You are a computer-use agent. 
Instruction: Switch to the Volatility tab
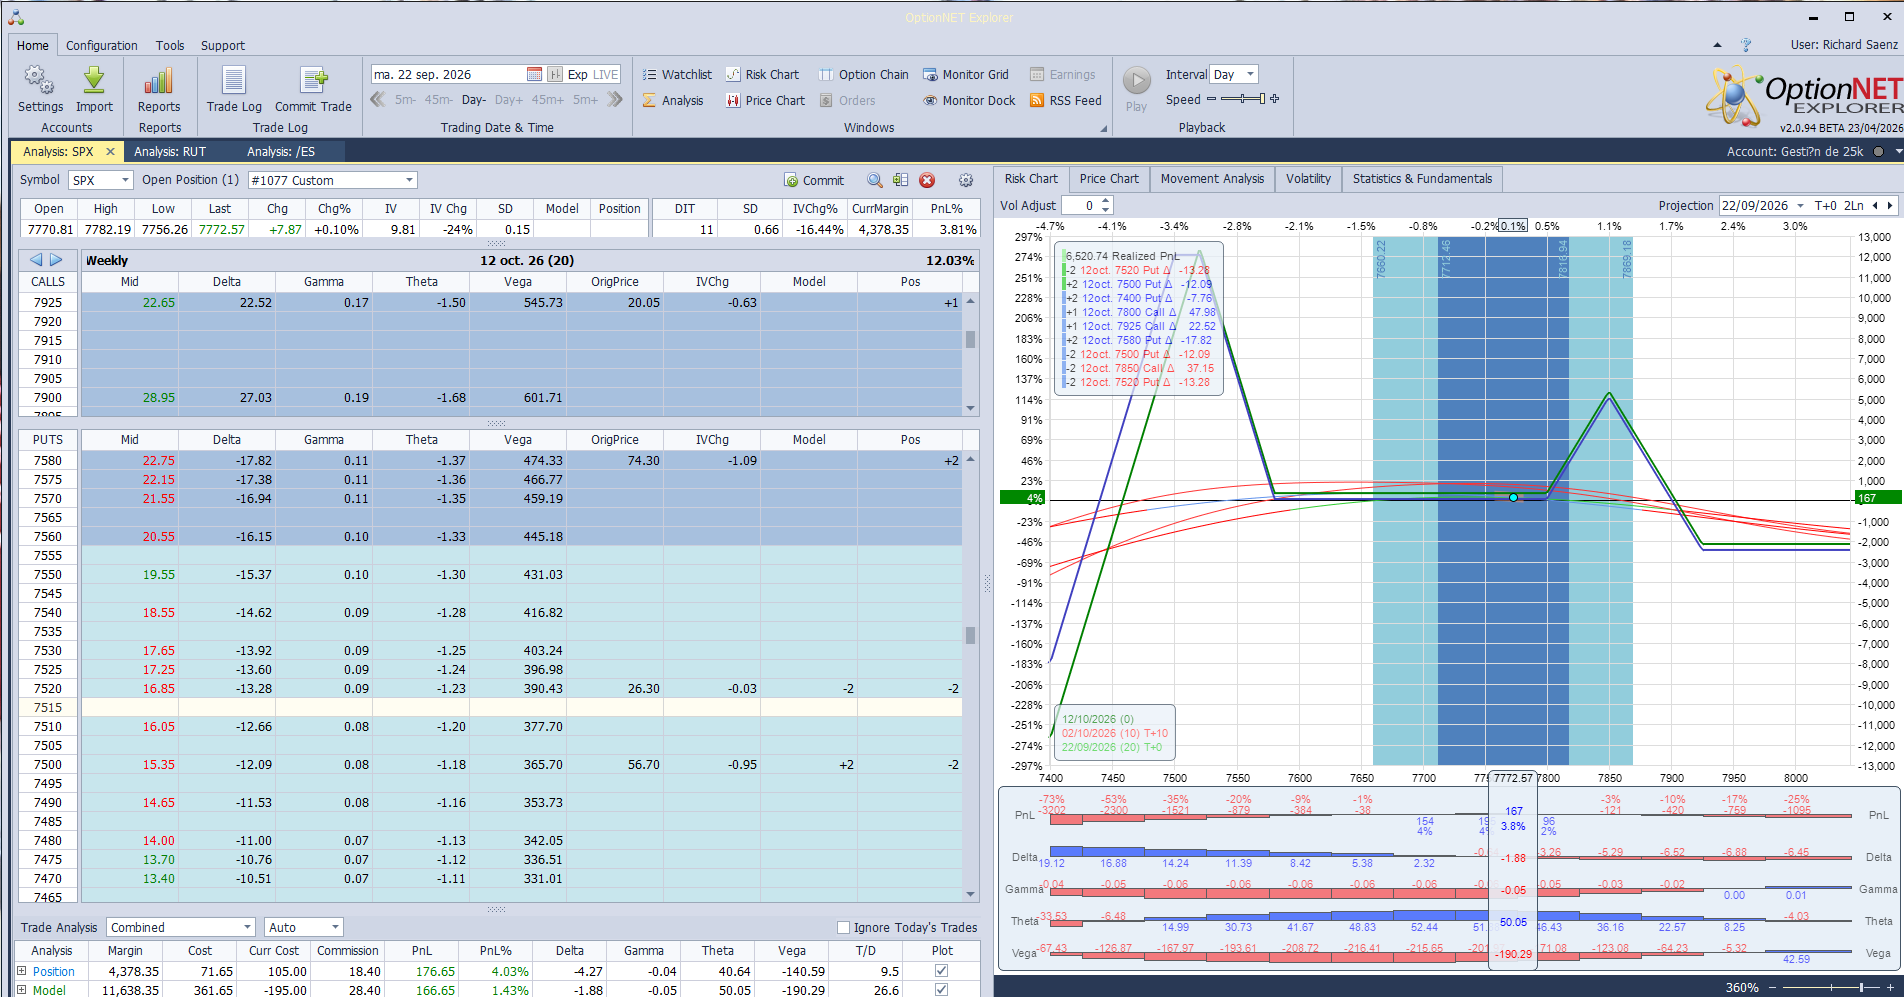click(x=1308, y=179)
